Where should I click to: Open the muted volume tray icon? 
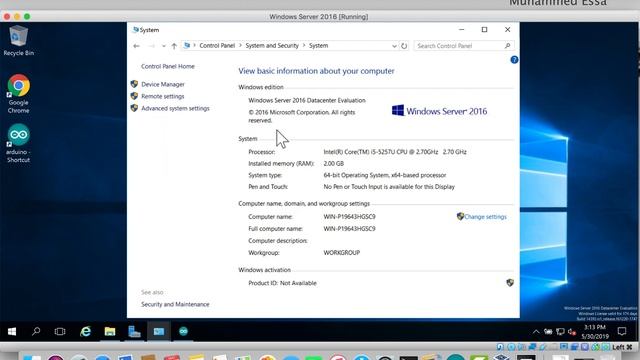571,332
